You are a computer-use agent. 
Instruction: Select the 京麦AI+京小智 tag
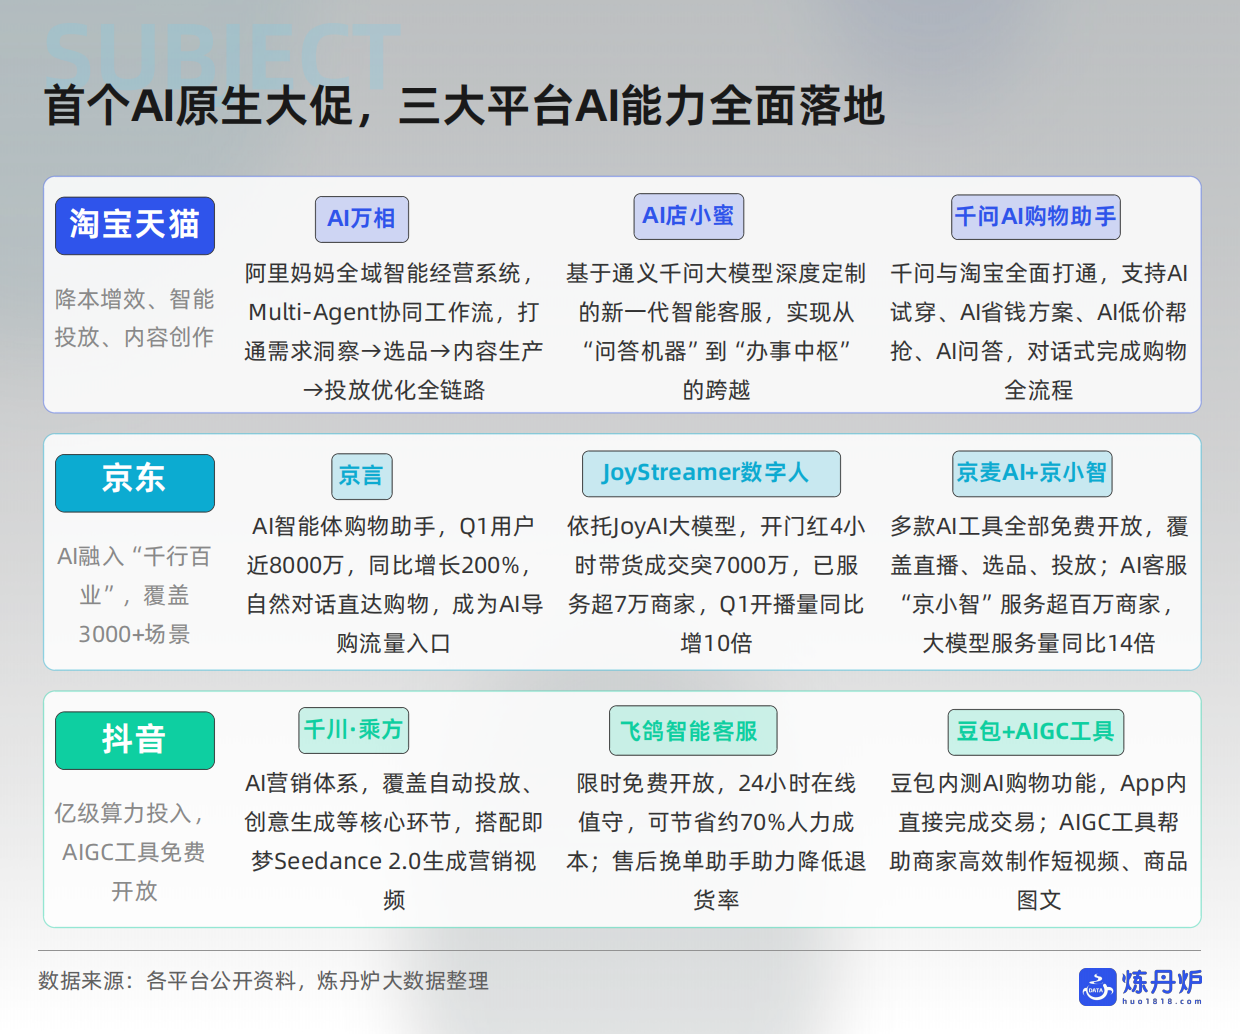[1032, 473]
